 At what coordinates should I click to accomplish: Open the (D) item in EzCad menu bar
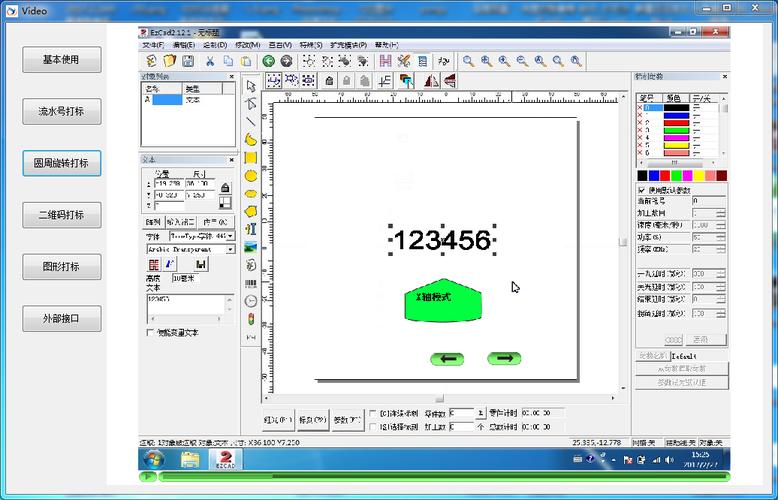coord(215,45)
